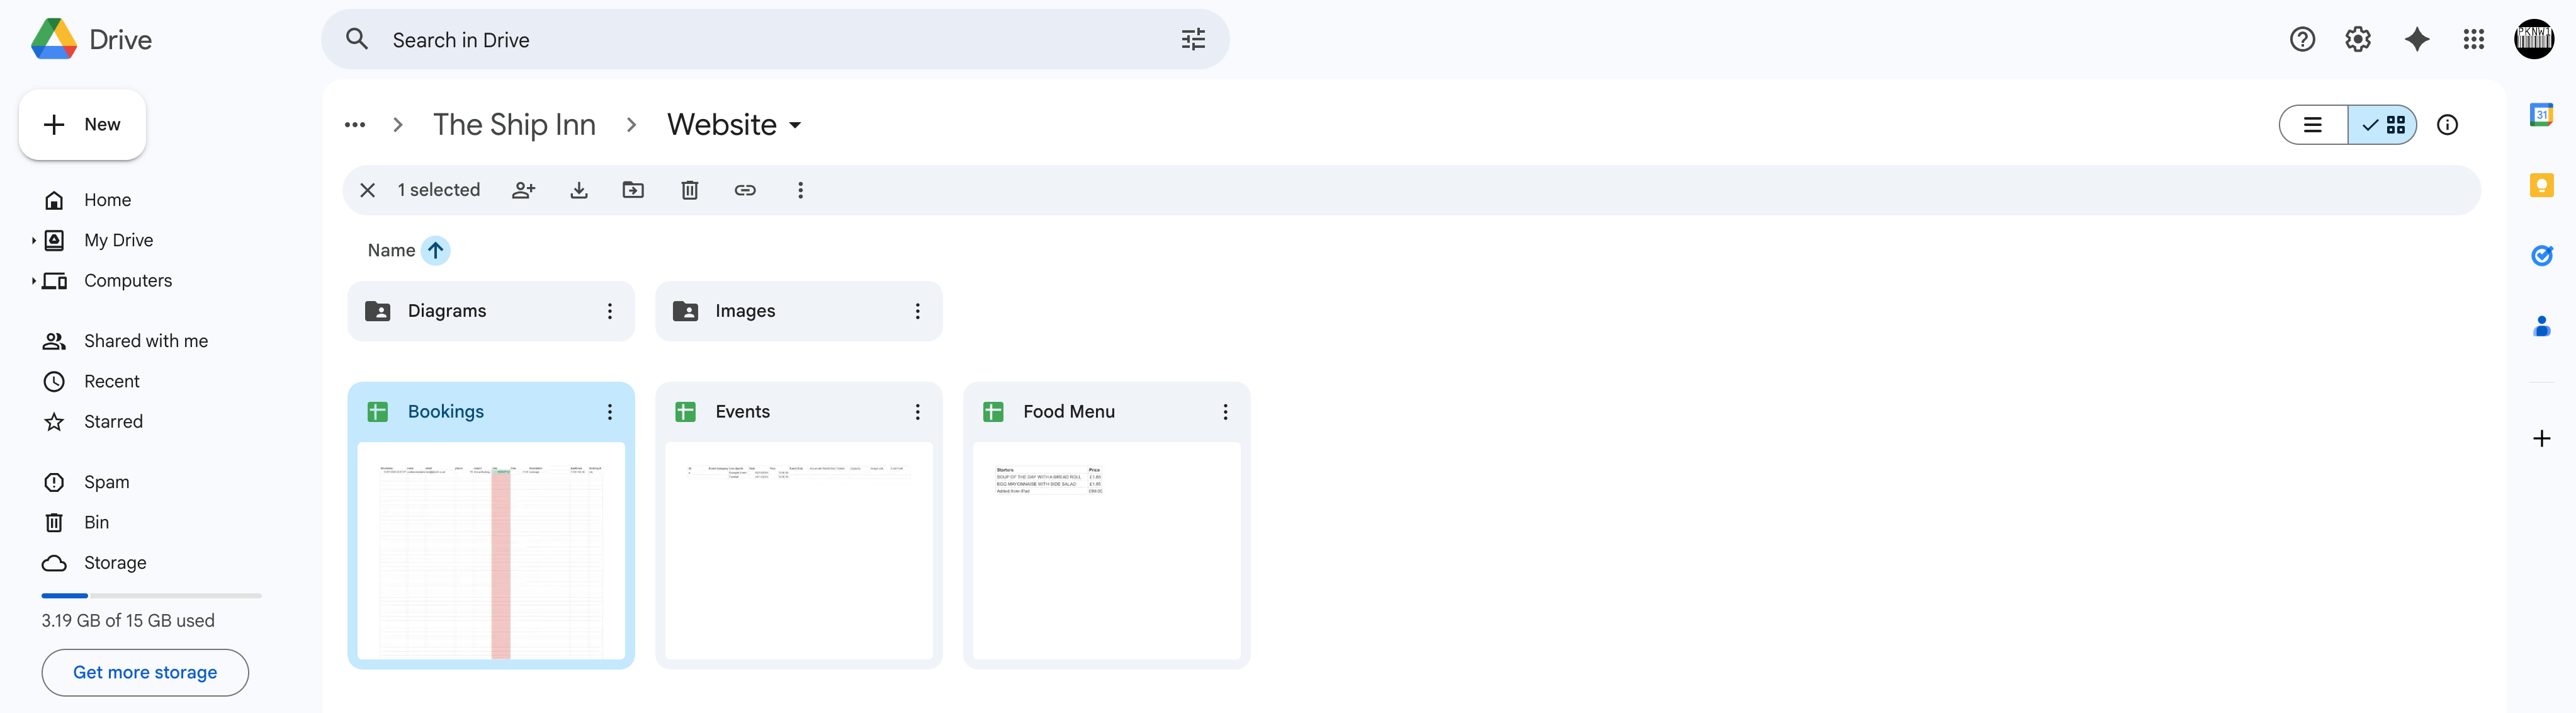Image resolution: width=2576 pixels, height=713 pixels.
Task: Open the Name sort options
Action: (x=391, y=250)
